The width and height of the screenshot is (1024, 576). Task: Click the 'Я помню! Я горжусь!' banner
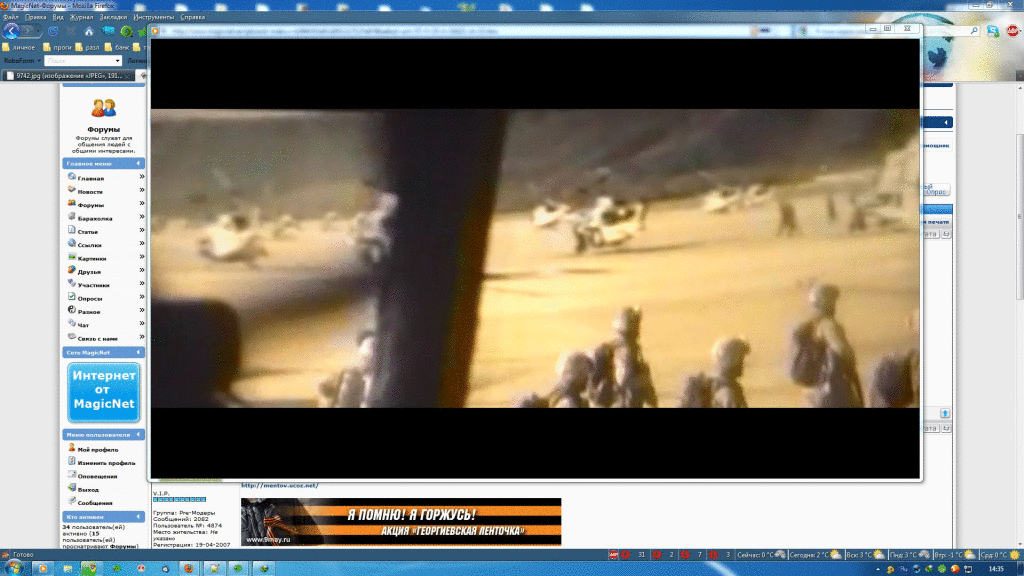401,522
